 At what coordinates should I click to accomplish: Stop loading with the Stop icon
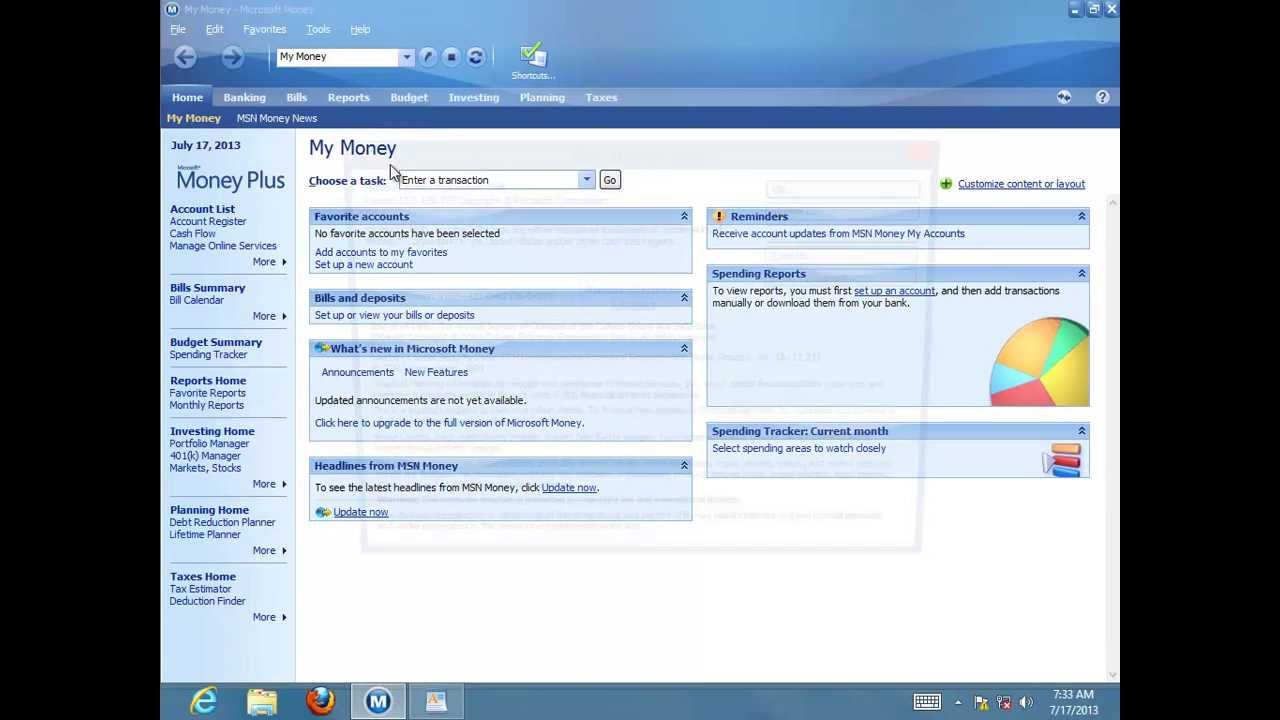pos(451,57)
